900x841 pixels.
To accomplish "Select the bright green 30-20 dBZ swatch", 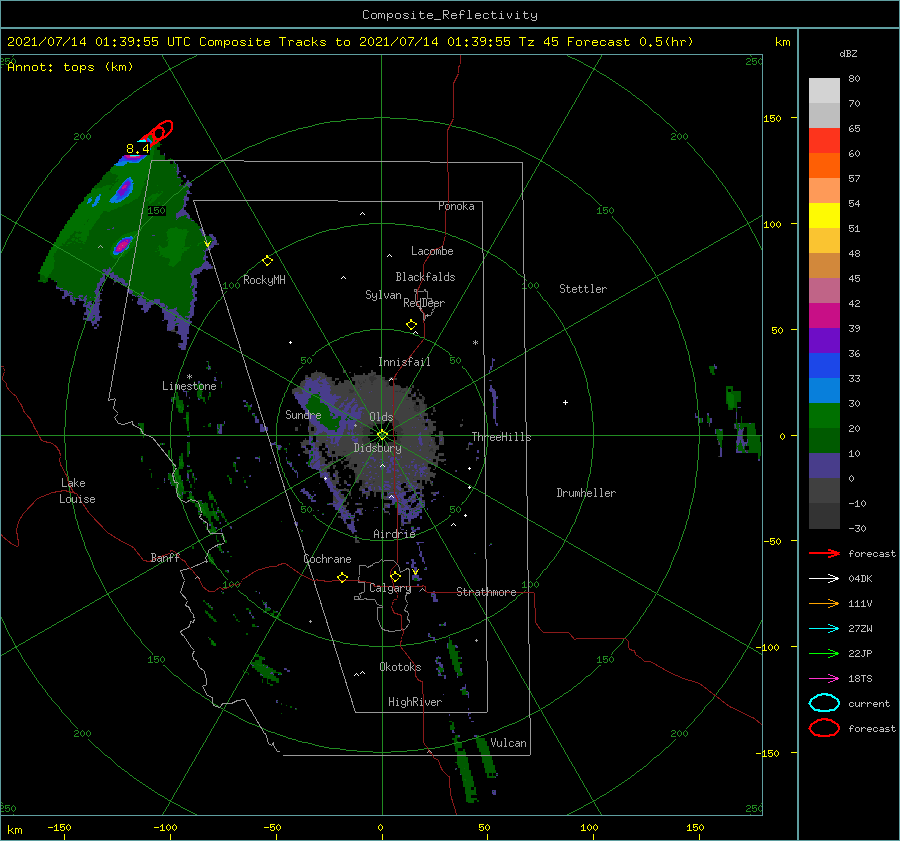I will coord(824,416).
